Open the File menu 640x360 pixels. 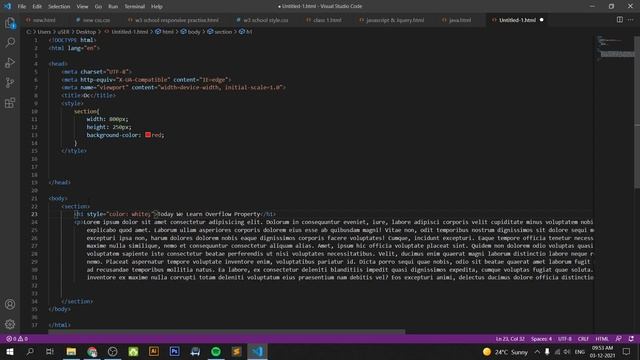click(x=22, y=7)
